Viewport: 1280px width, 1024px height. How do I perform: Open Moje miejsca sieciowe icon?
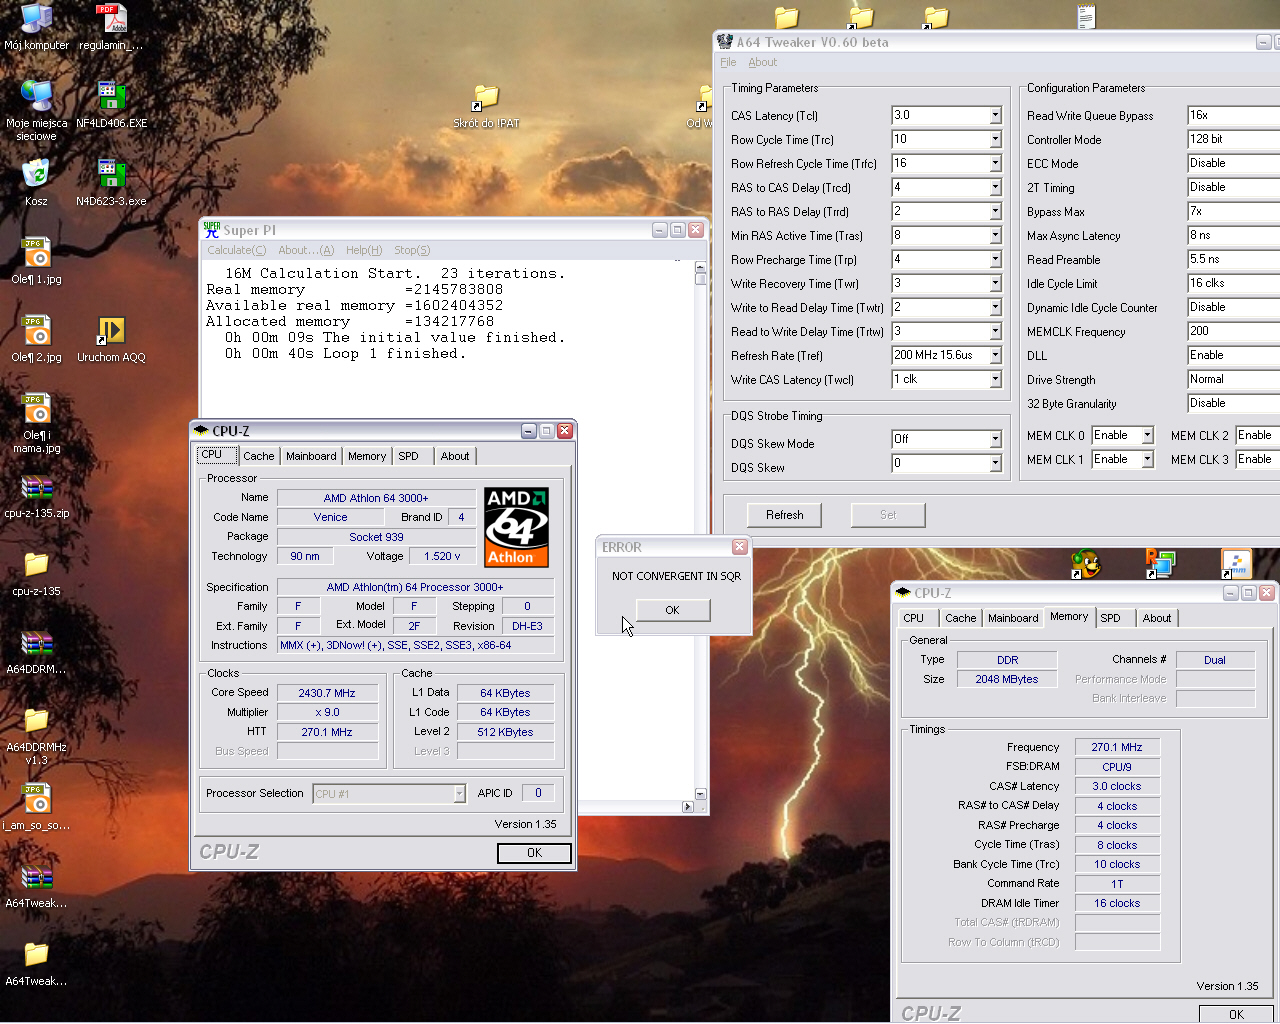(x=37, y=96)
